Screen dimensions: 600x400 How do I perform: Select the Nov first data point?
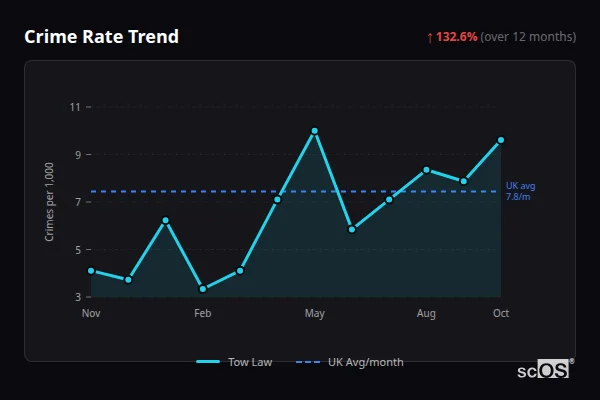click(x=91, y=271)
